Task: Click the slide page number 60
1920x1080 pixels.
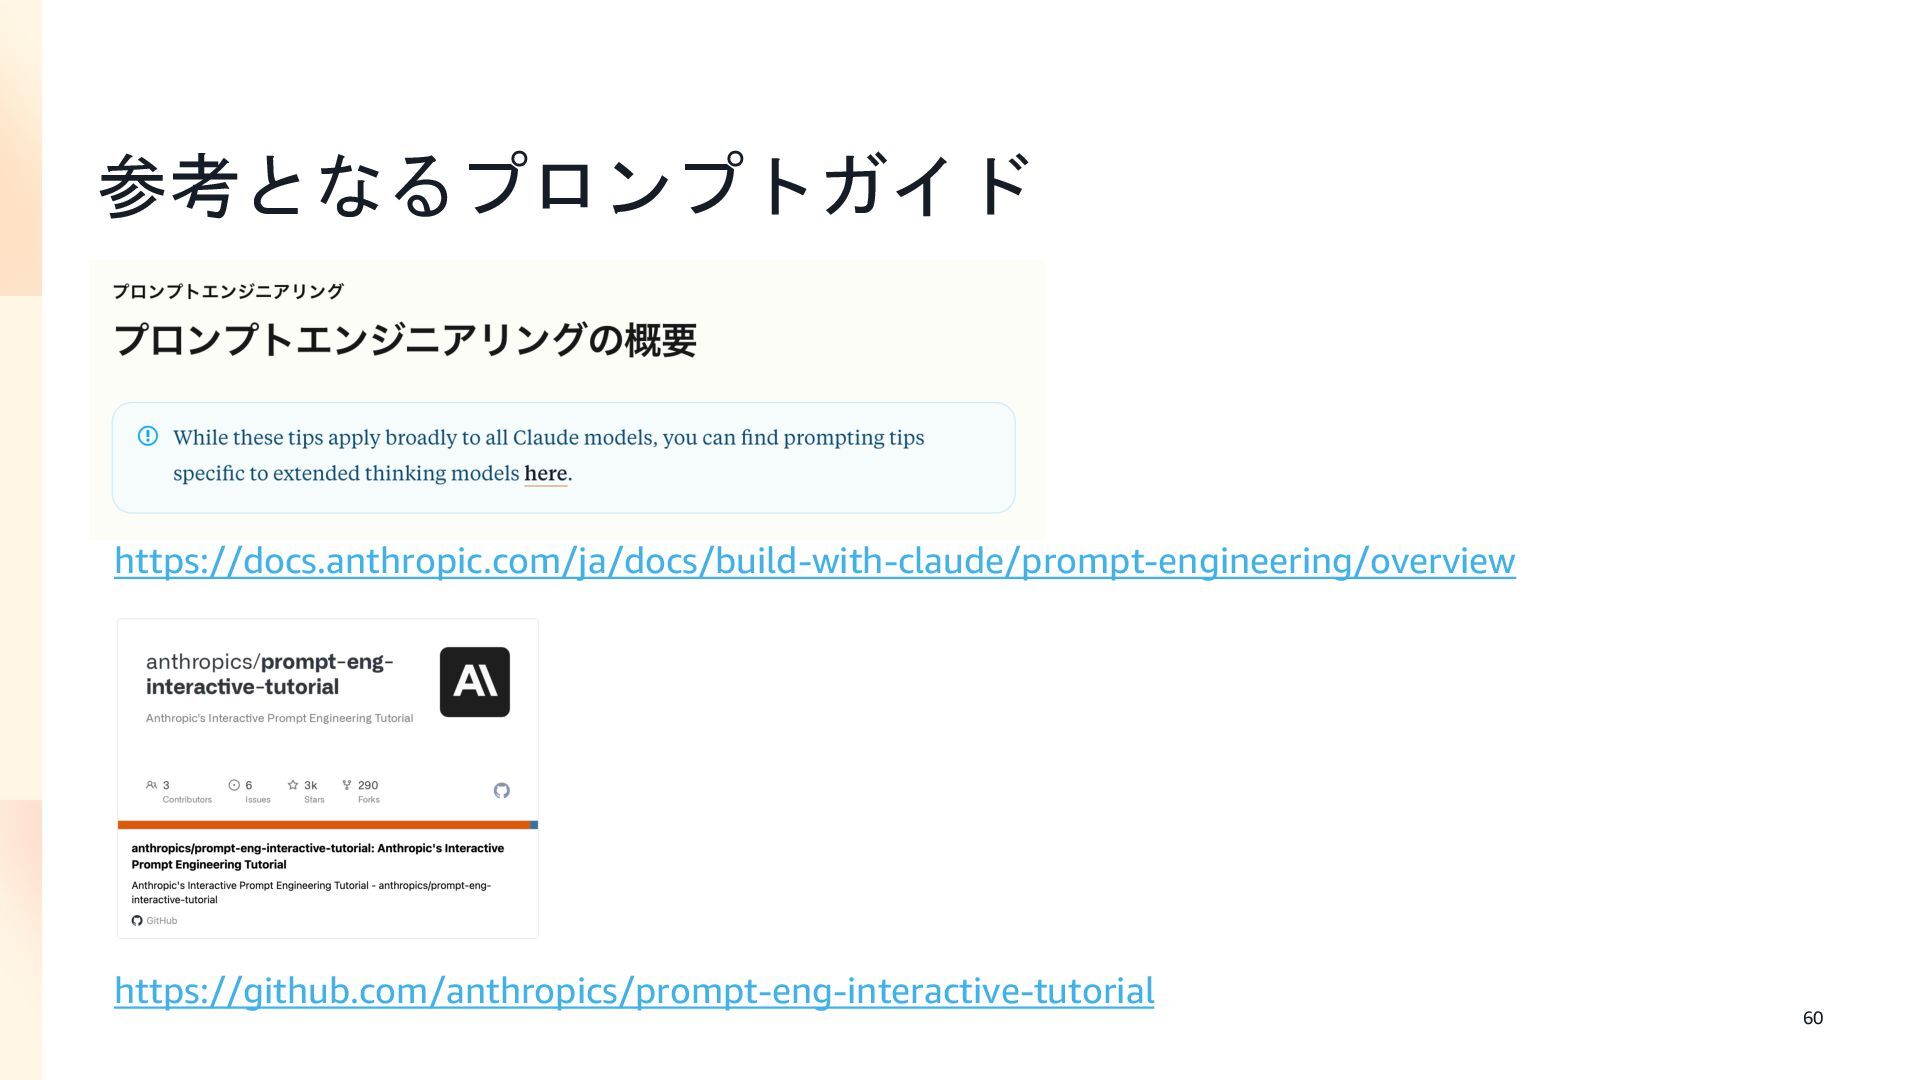Action: click(1812, 1018)
